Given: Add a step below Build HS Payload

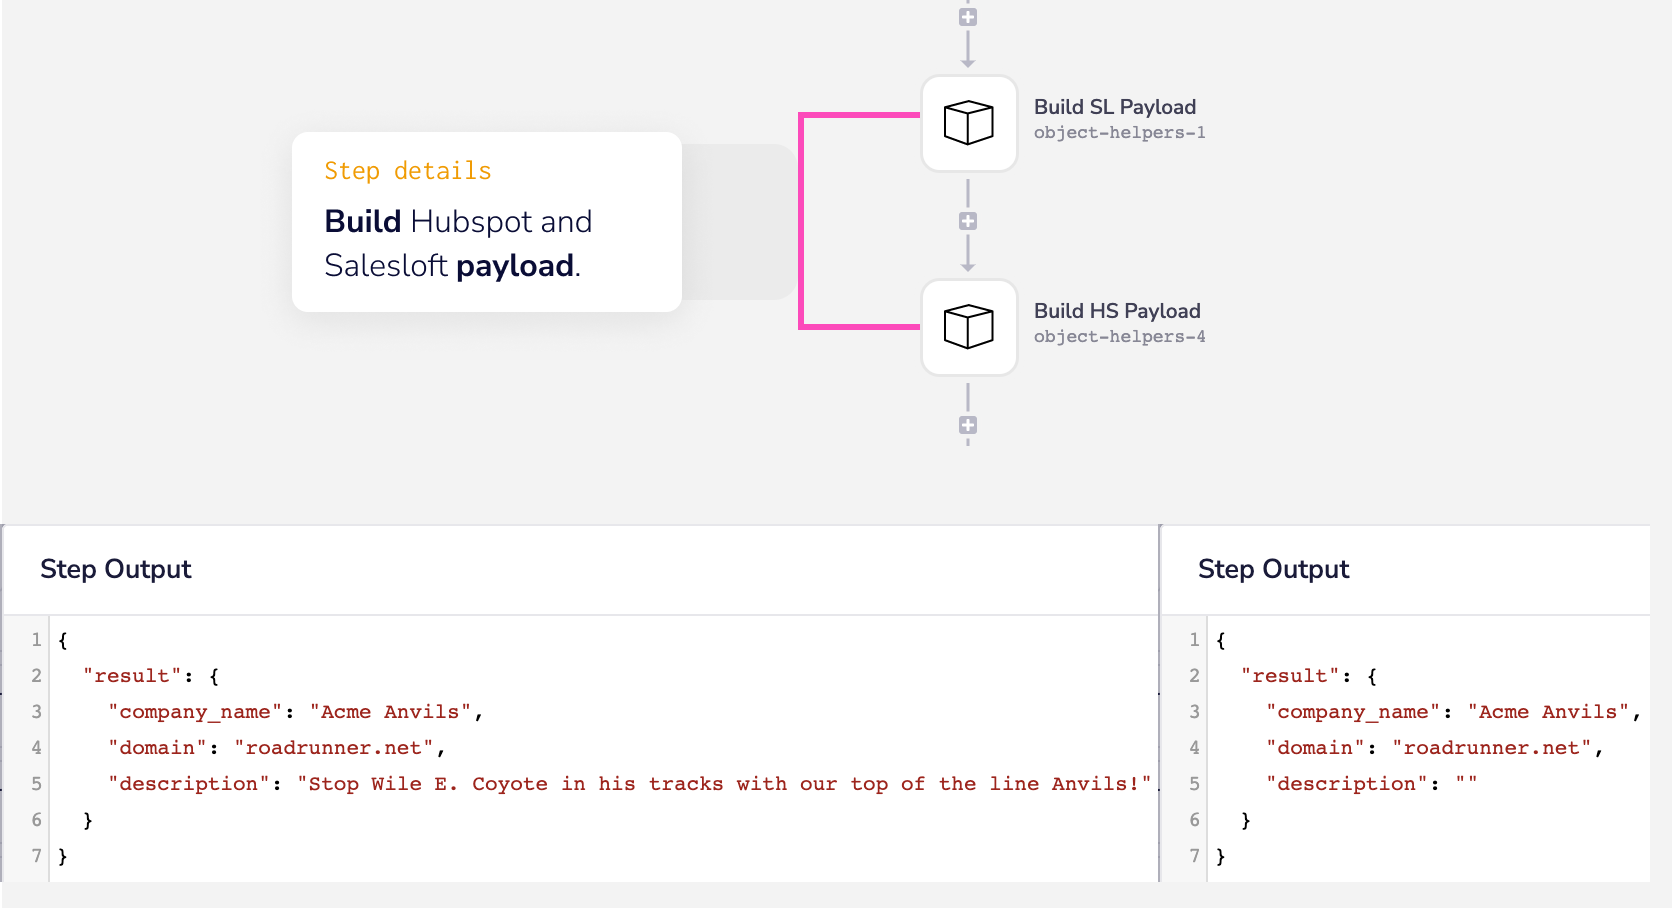Looking at the screenshot, I should (x=967, y=425).
